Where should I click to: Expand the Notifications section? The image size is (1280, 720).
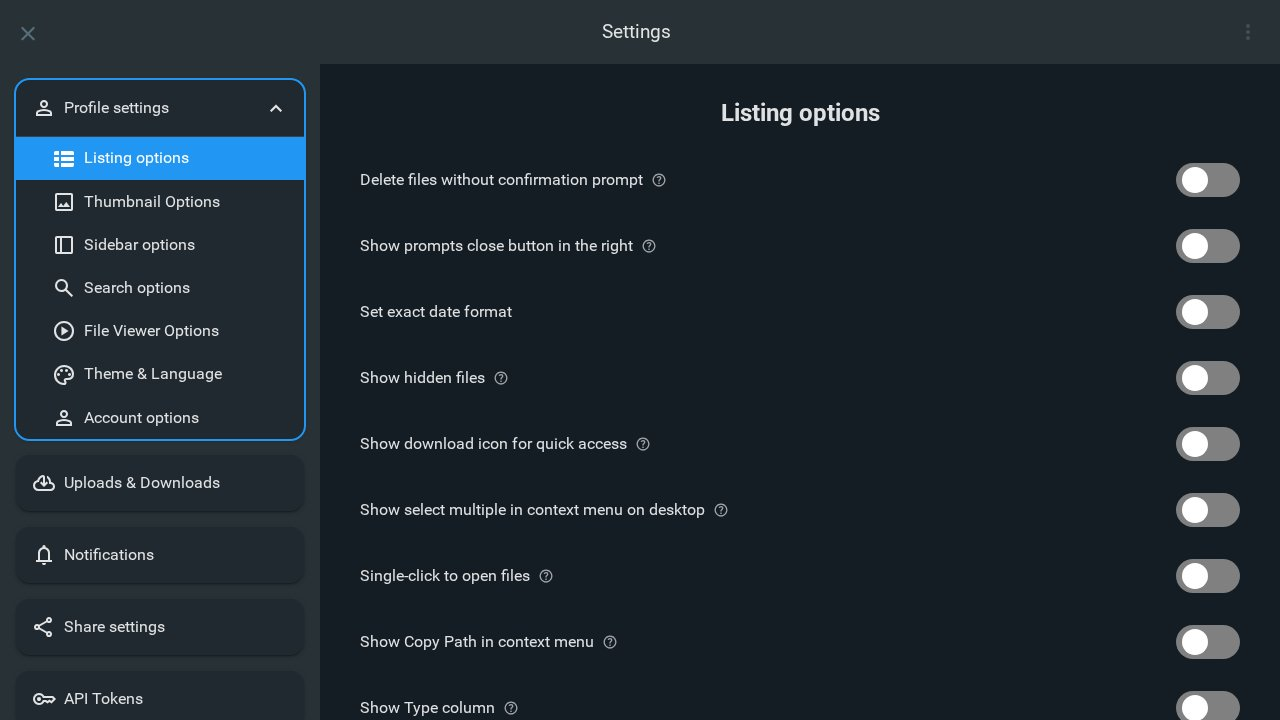pyautogui.click(x=160, y=555)
